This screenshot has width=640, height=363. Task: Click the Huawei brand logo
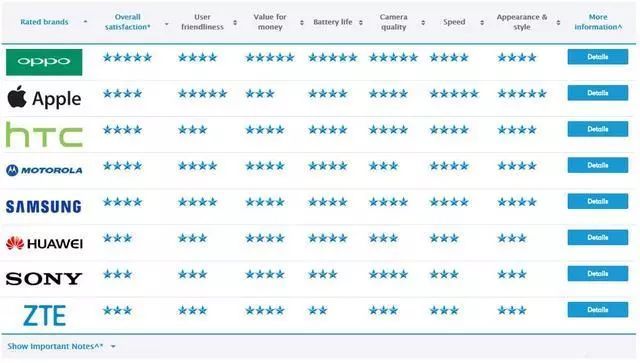click(x=44, y=243)
